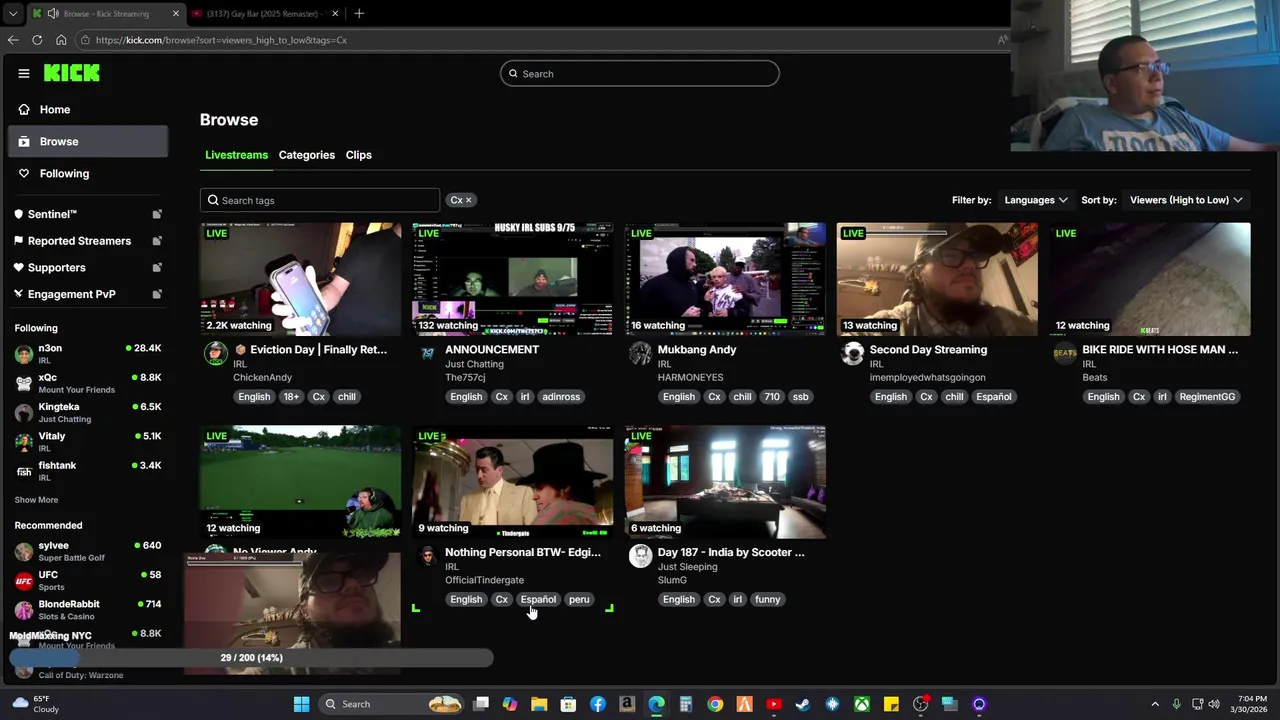The image size is (1280, 720).
Task: Click imemployedwhatsgoingon channel avatar
Action: pyautogui.click(x=852, y=353)
